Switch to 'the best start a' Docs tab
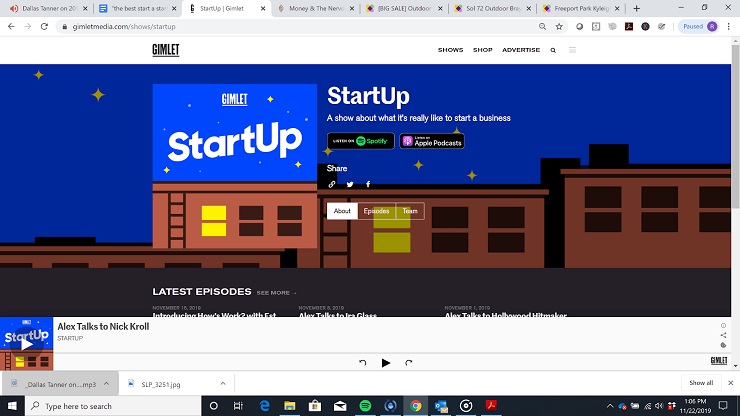 pyautogui.click(x=136, y=8)
